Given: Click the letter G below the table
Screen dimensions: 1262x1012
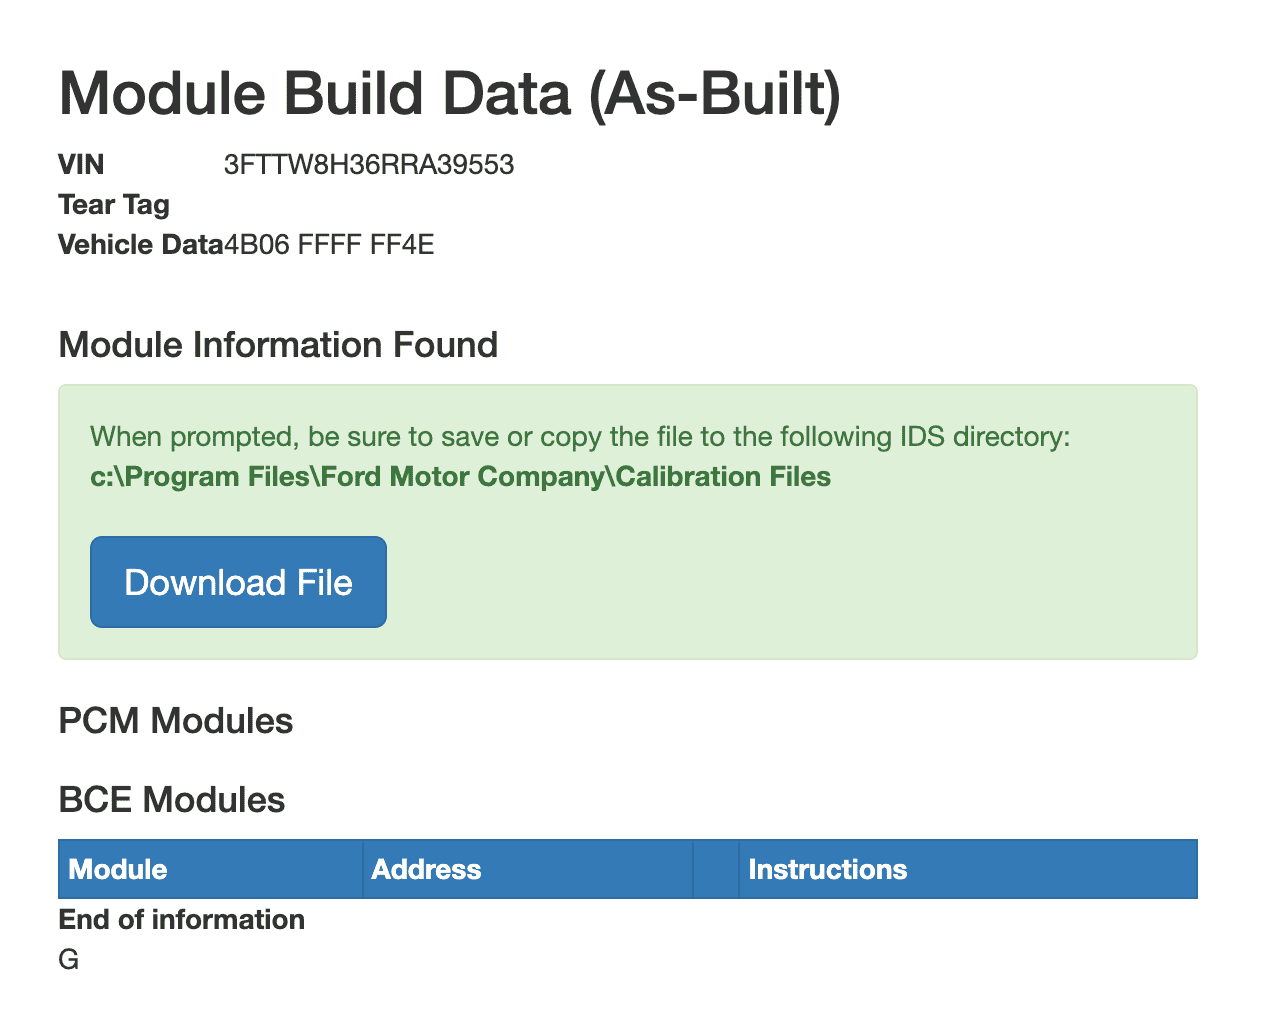Looking at the screenshot, I should tap(69, 960).
